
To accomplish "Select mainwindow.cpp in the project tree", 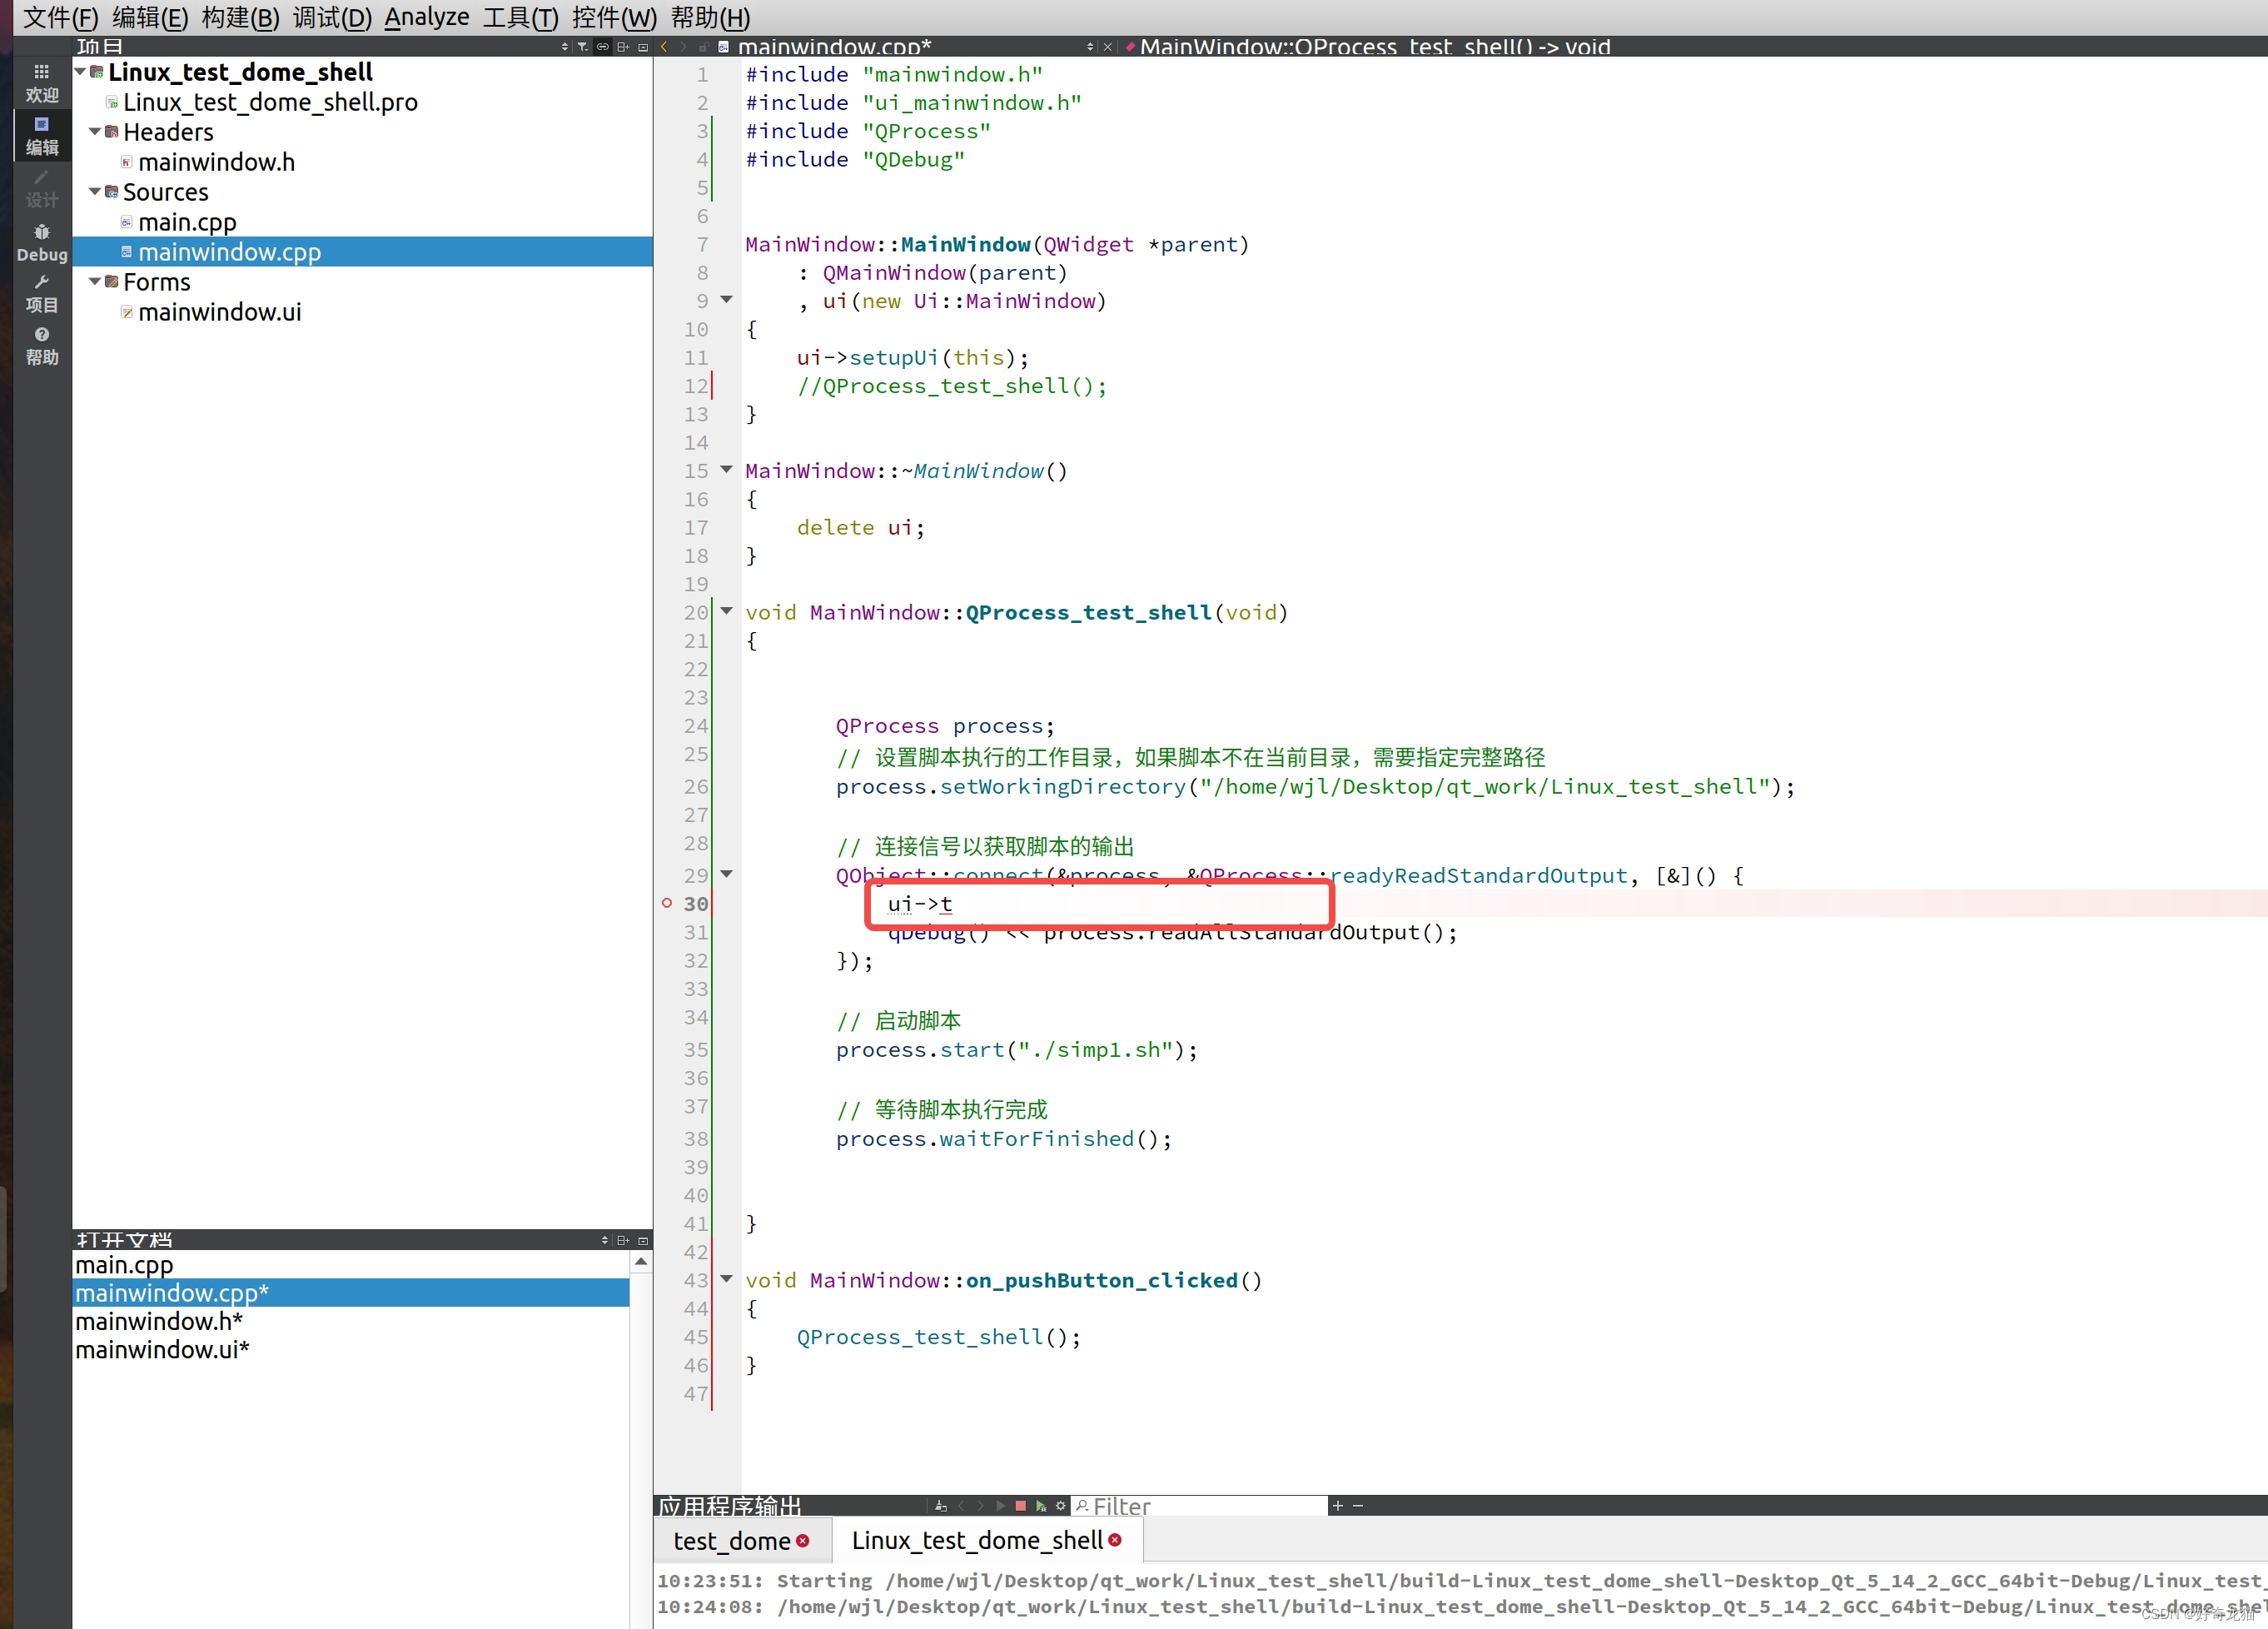I will (362, 252).
